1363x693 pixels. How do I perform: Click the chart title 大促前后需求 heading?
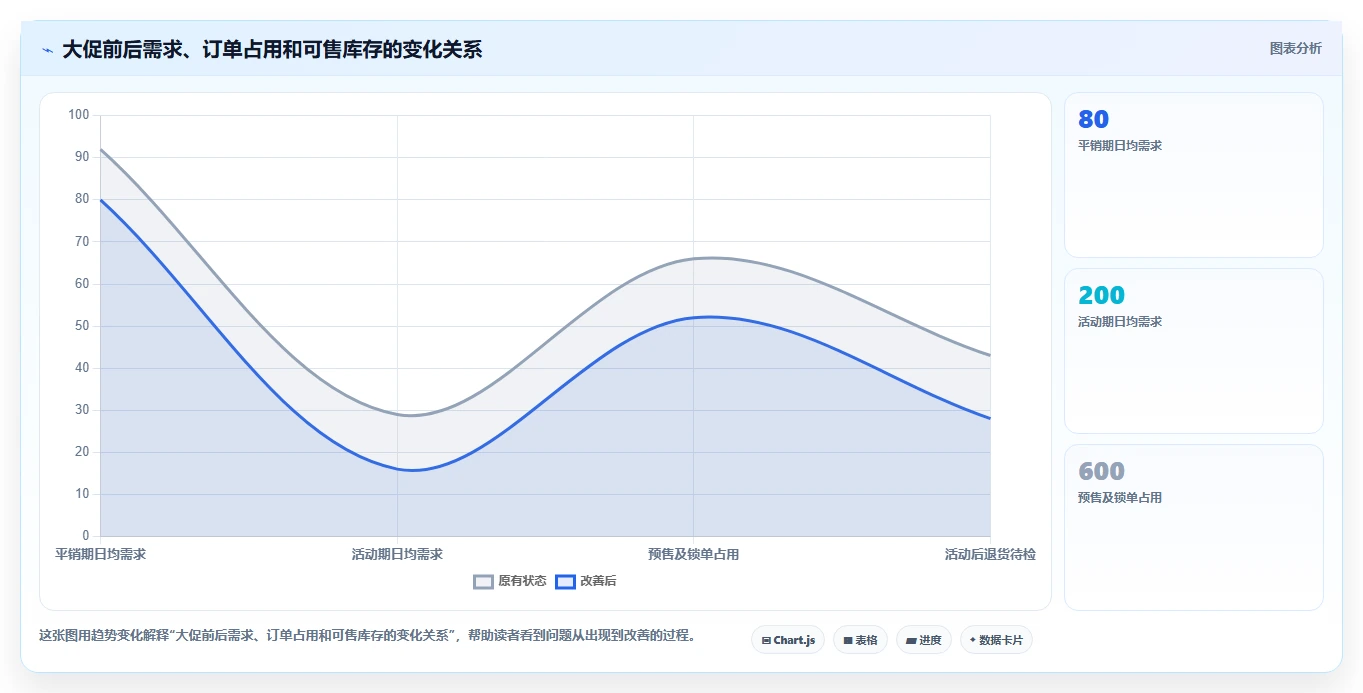[x=272, y=49]
